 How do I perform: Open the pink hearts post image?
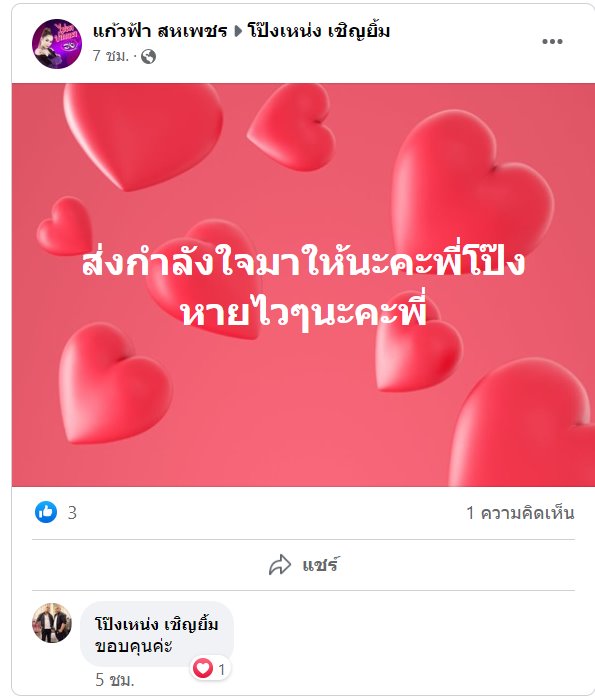coord(303,284)
